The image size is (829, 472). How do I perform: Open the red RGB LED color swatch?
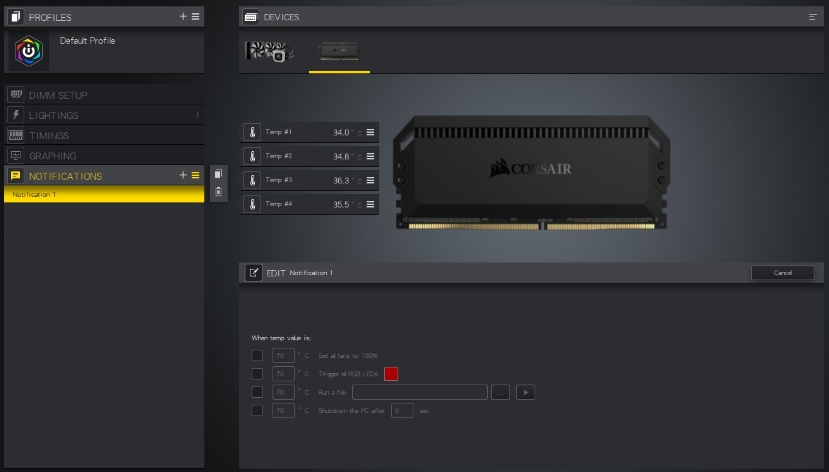point(391,374)
